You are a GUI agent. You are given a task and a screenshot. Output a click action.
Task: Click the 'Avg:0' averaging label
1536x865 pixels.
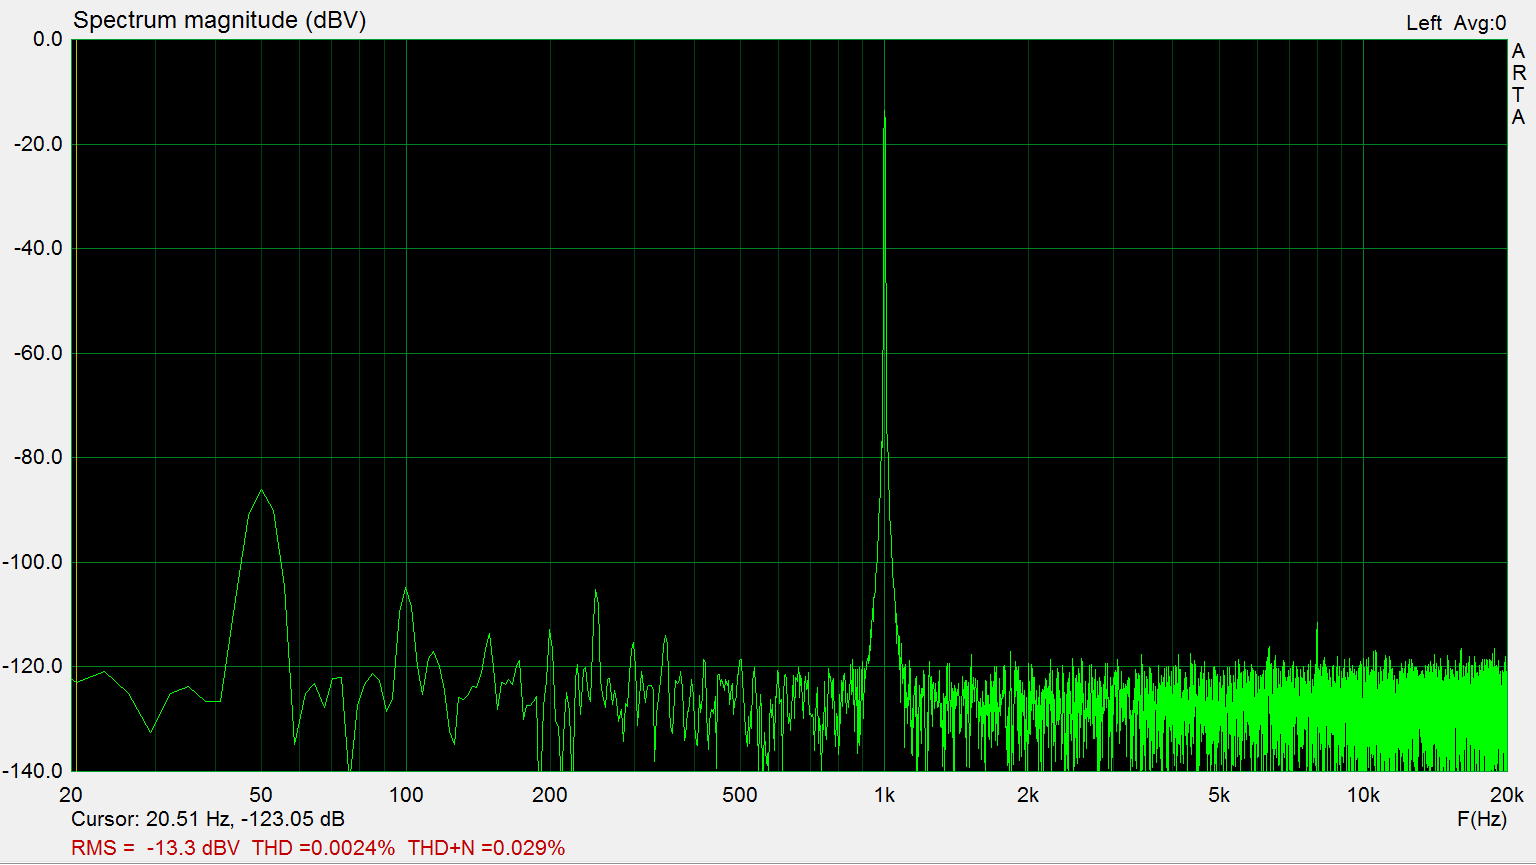point(1480,23)
